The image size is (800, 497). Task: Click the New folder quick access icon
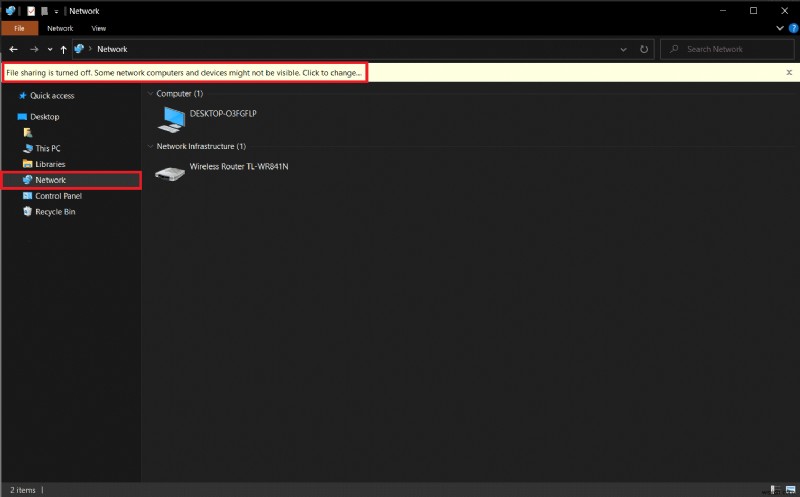coord(44,11)
